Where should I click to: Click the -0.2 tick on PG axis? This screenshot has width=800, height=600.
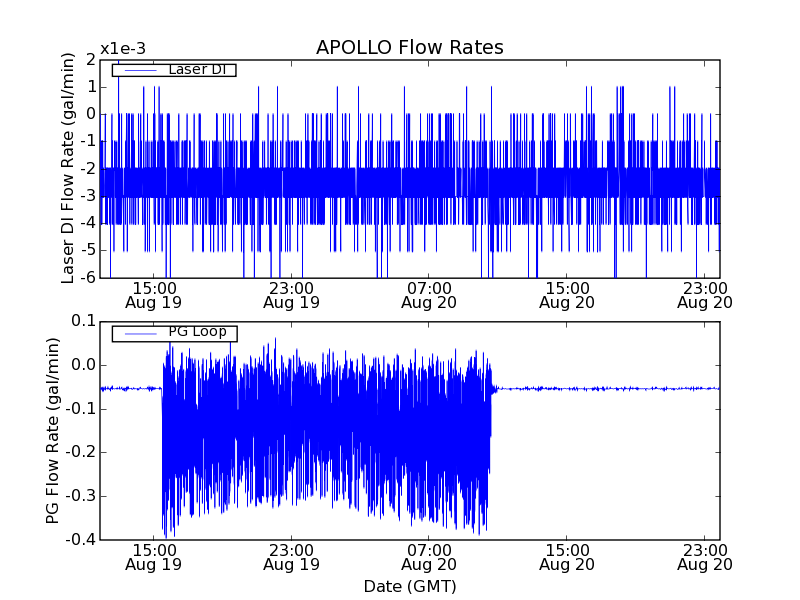pos(81,452)
